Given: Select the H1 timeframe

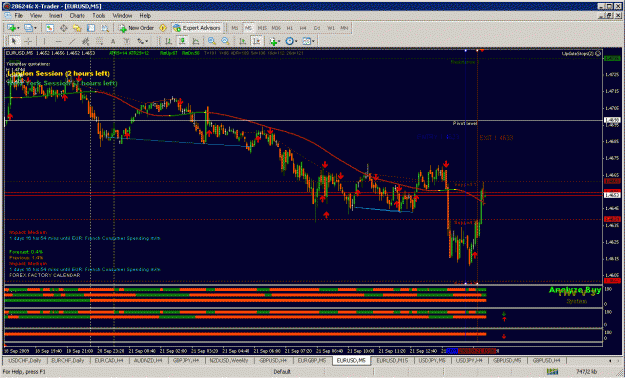Looking at the screenshot, I should point(289,28).
